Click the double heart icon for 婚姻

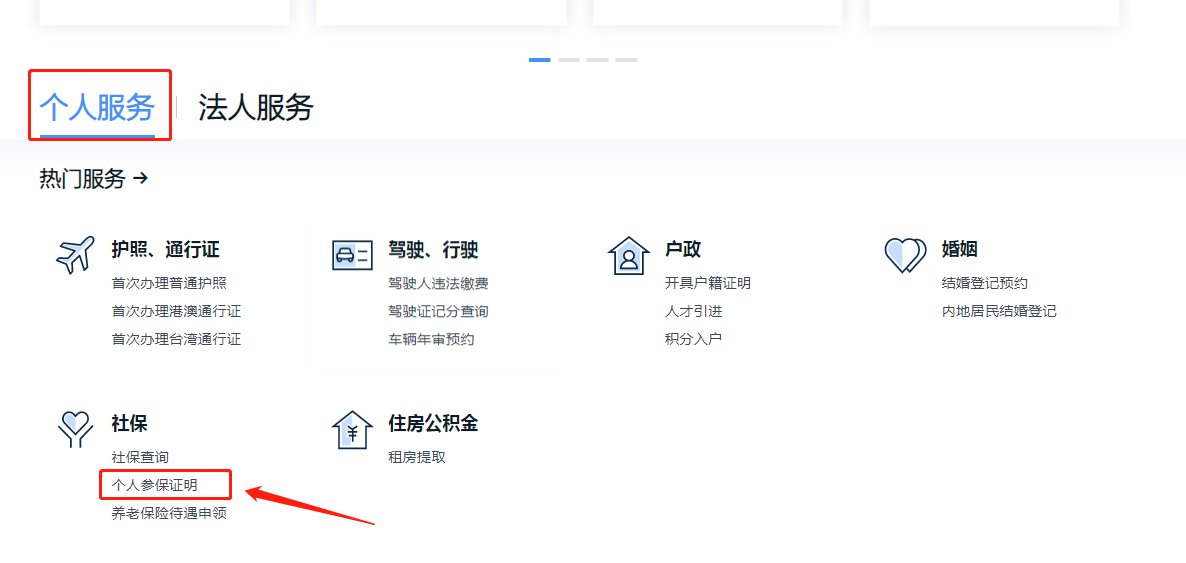point(905,255)
